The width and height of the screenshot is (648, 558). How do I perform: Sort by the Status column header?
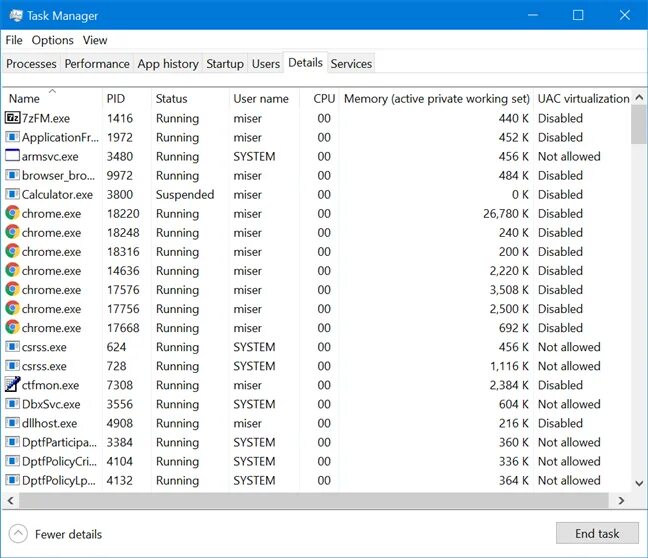pos(190,98)
